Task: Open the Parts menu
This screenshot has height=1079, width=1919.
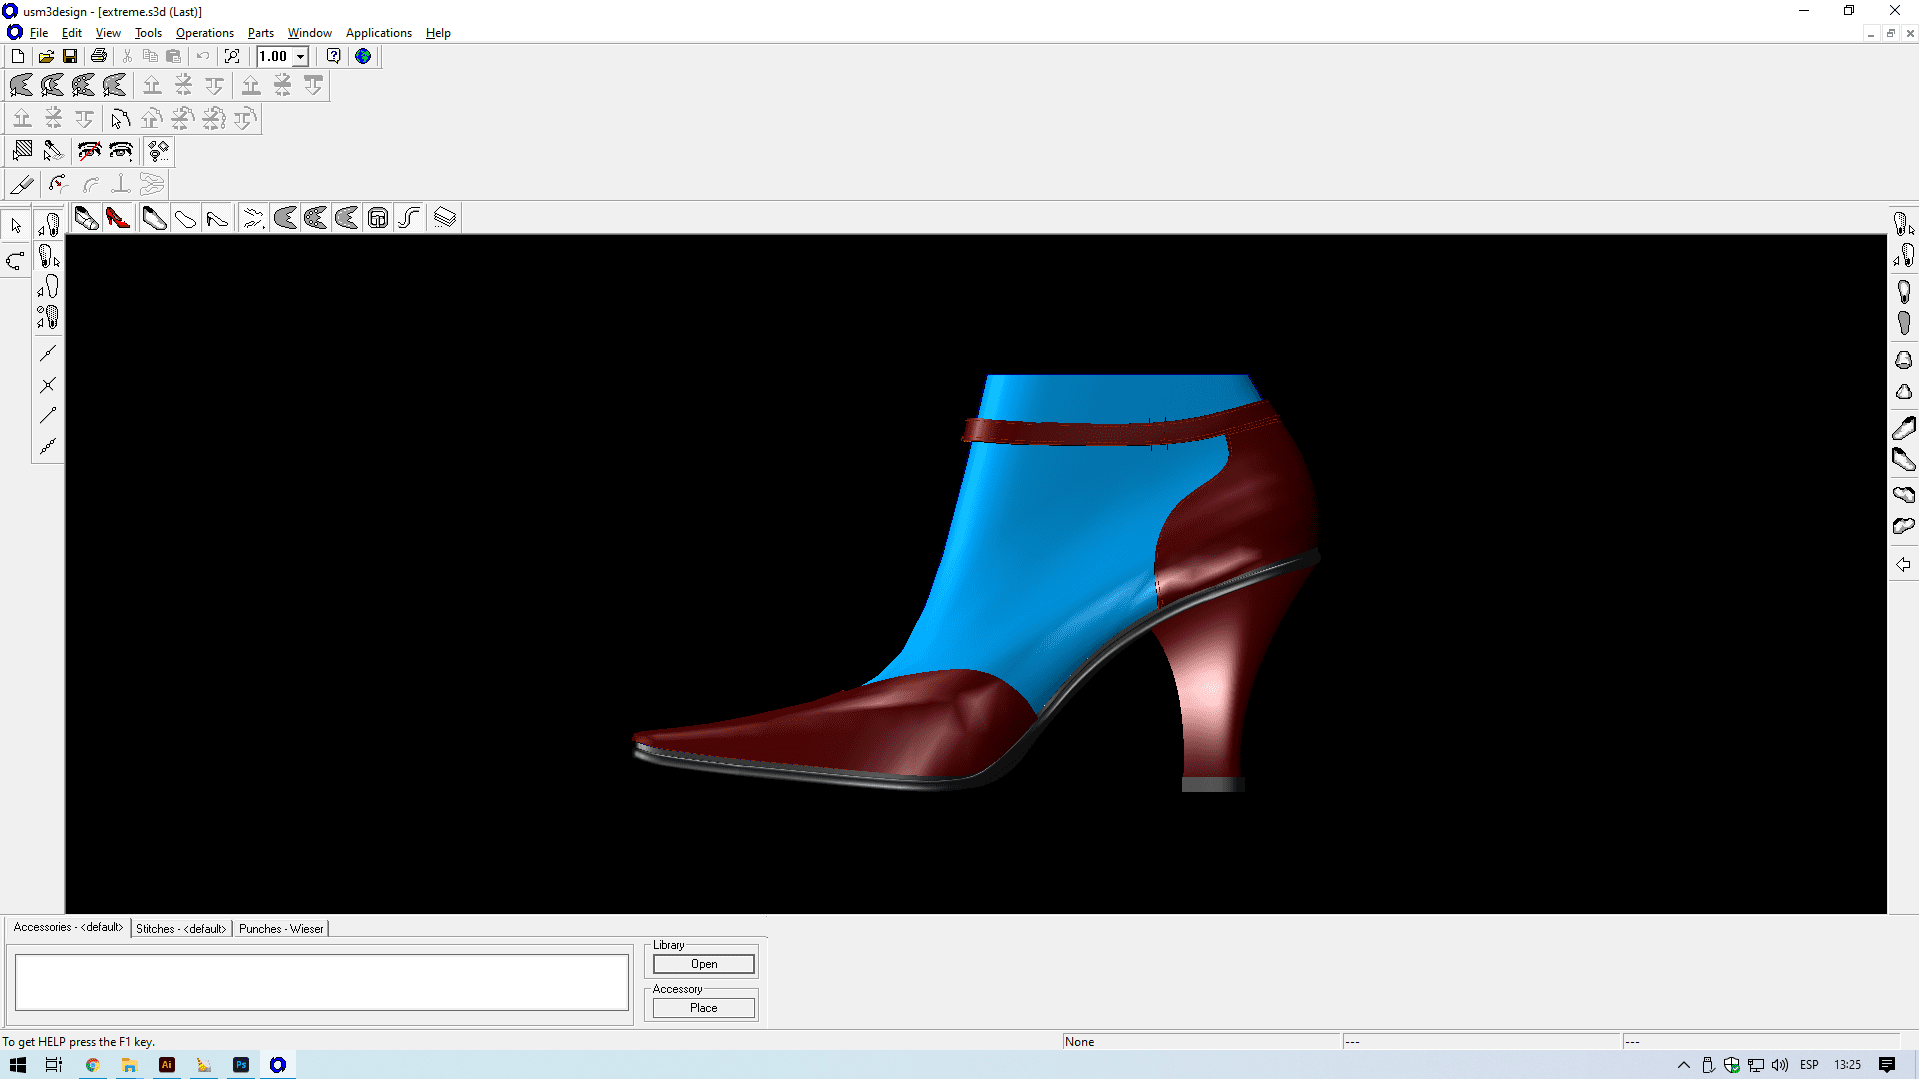Action: (x=260, y=33)
